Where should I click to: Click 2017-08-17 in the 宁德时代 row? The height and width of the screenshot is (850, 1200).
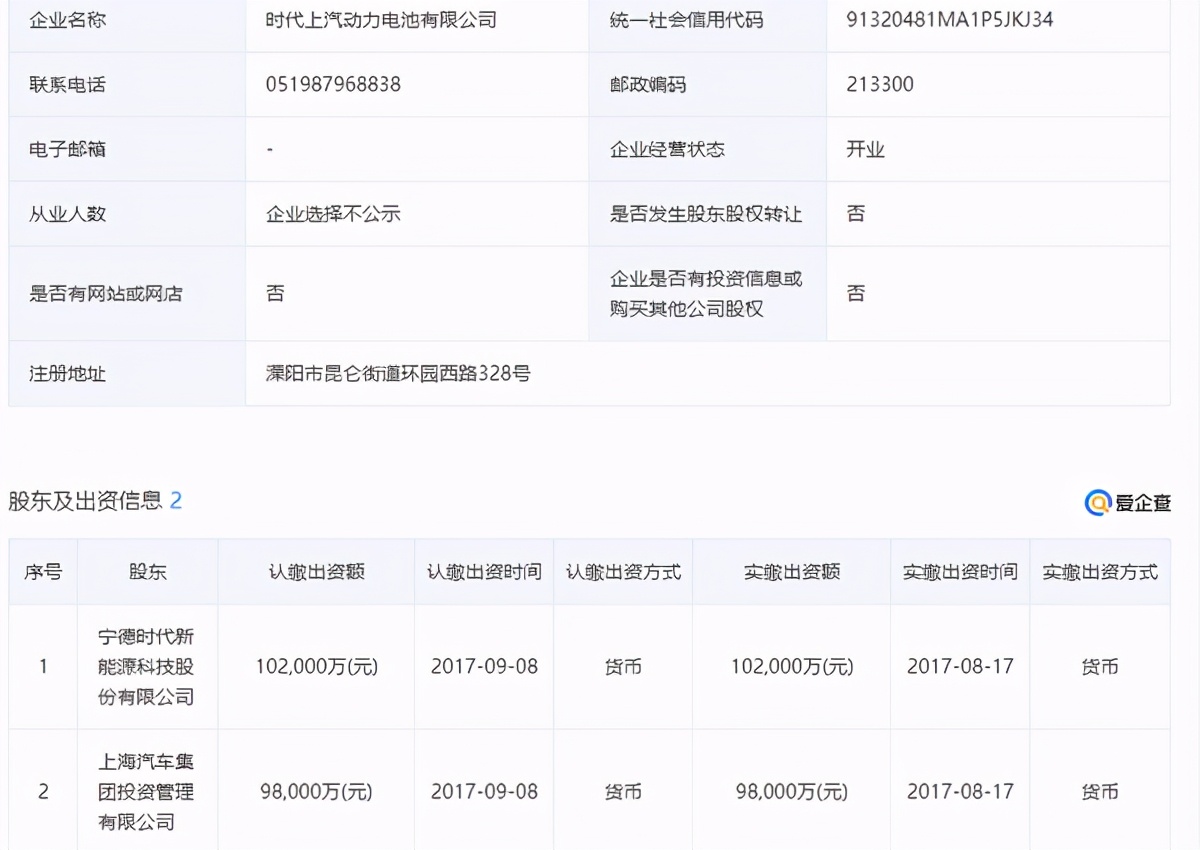coord(960,667)
